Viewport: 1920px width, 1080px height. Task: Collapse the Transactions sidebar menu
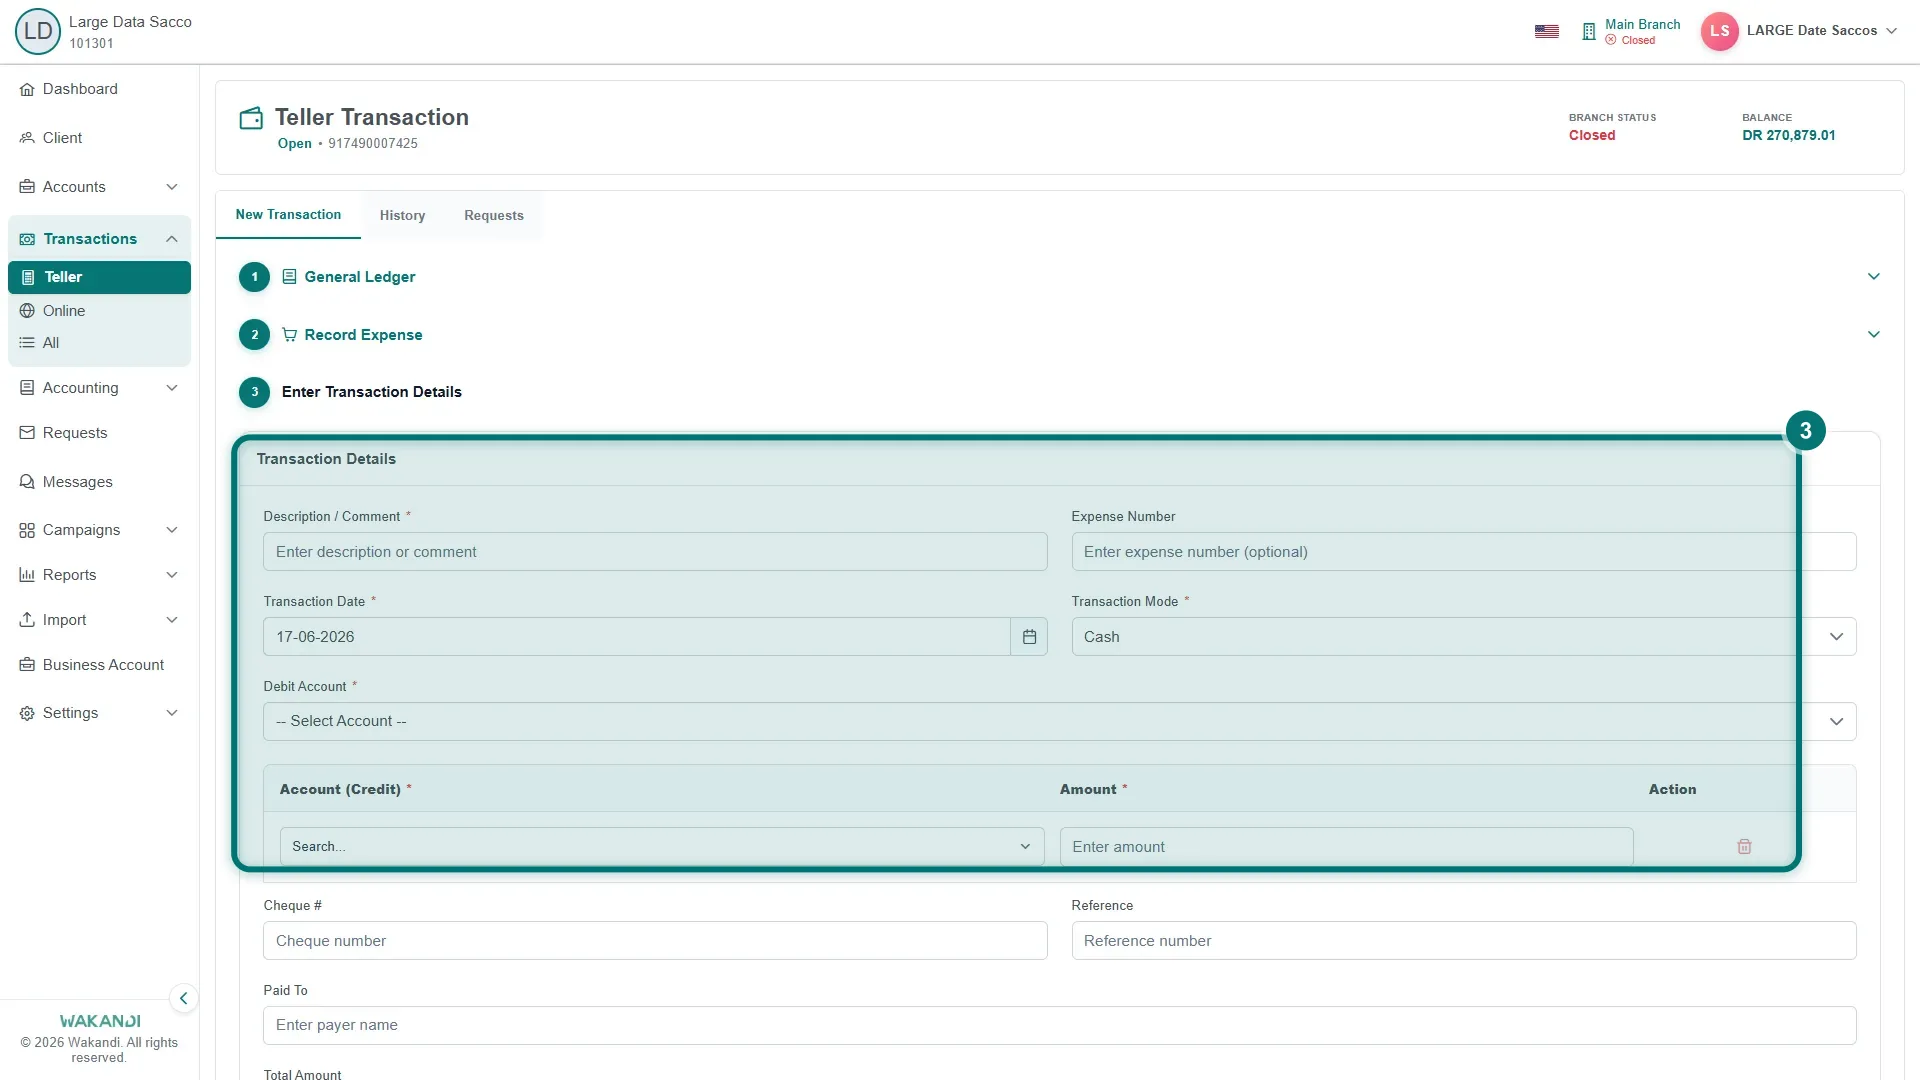click(172, 239)
